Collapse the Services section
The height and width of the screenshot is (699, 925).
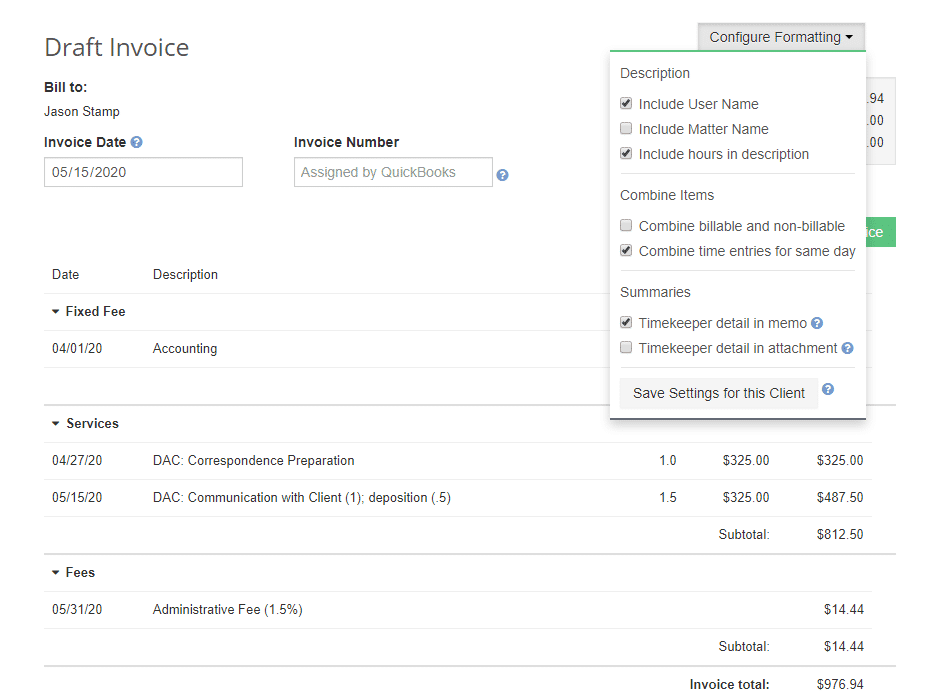[x=55, y=423]
